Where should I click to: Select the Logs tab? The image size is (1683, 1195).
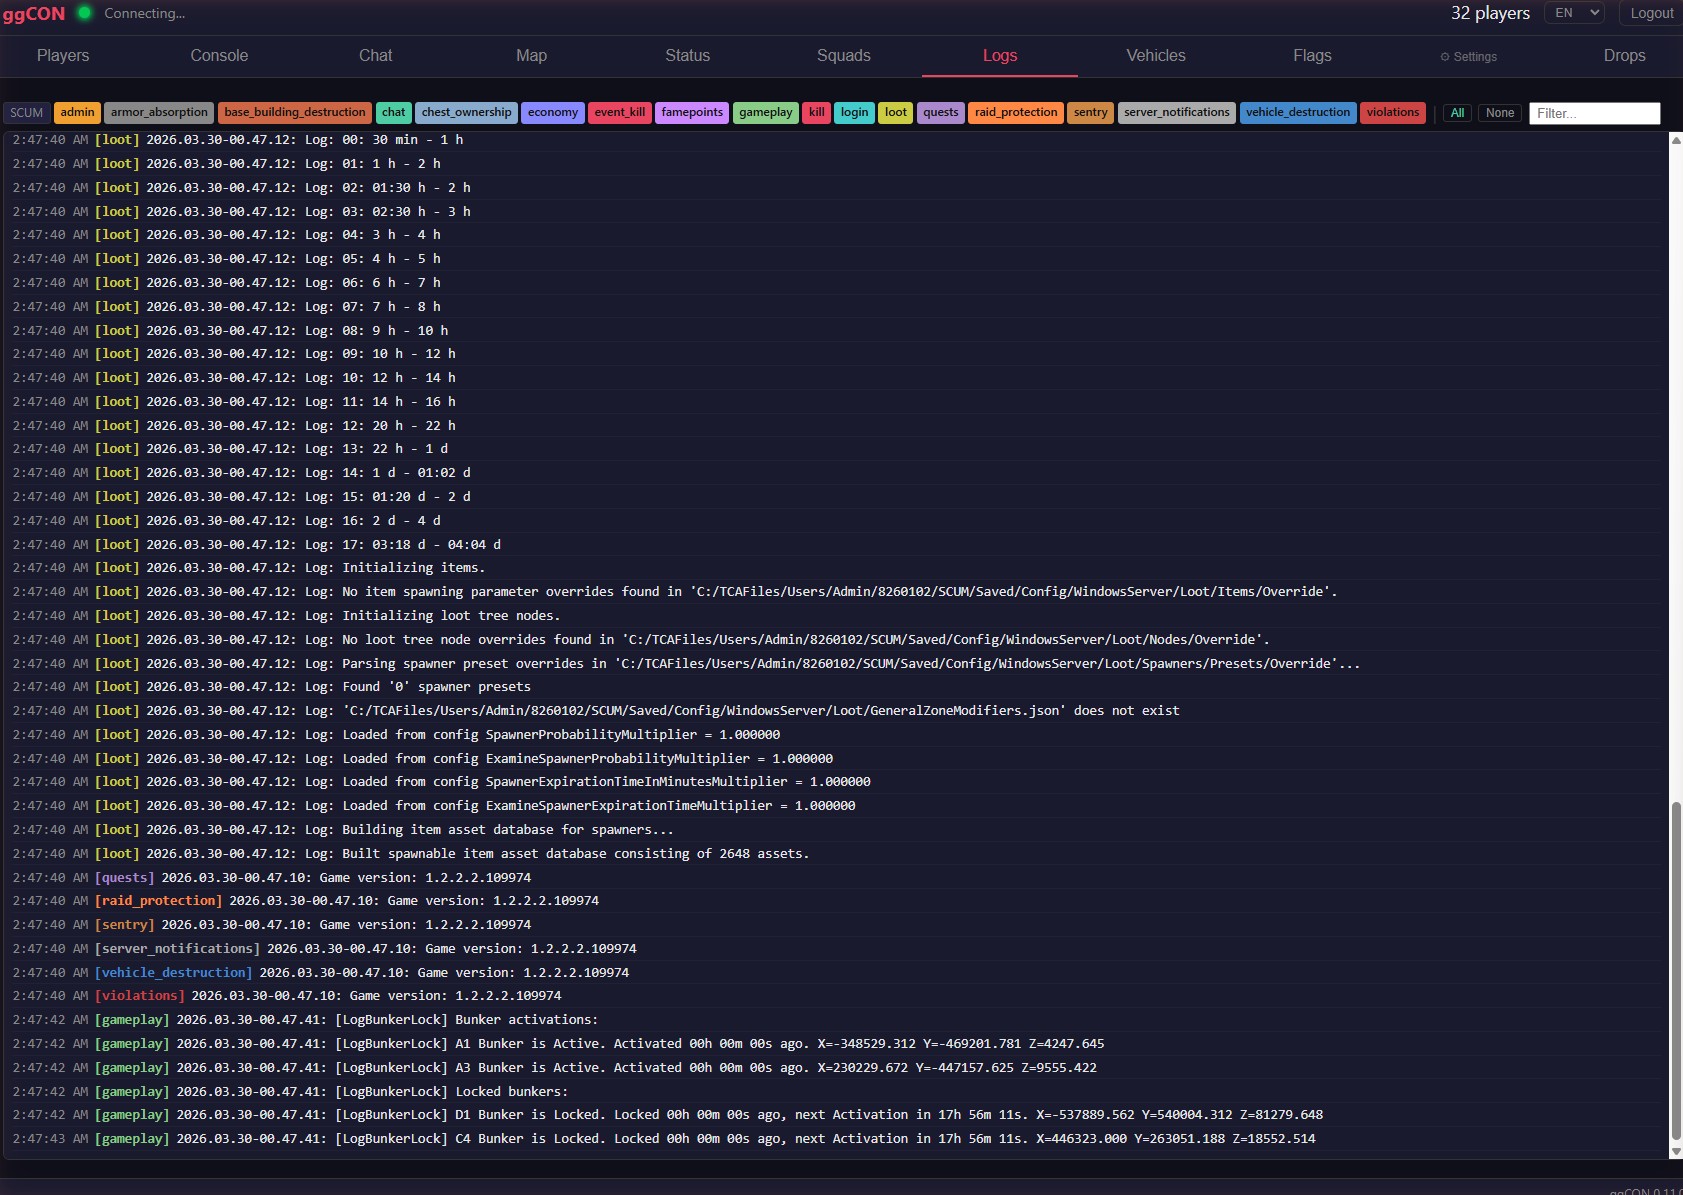point(999,56)
